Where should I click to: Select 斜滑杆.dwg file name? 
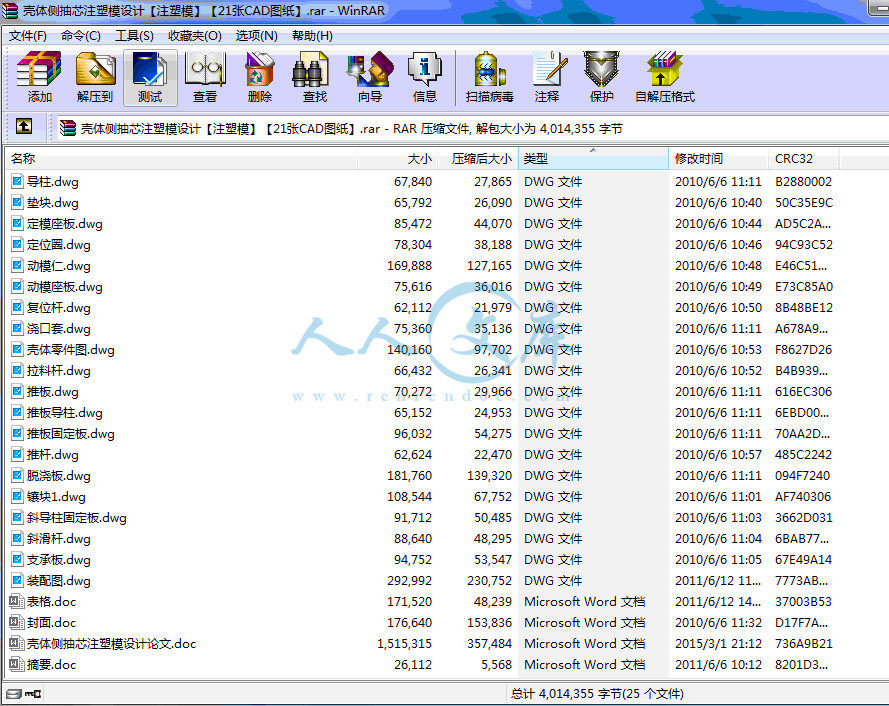tap(58, 538)
